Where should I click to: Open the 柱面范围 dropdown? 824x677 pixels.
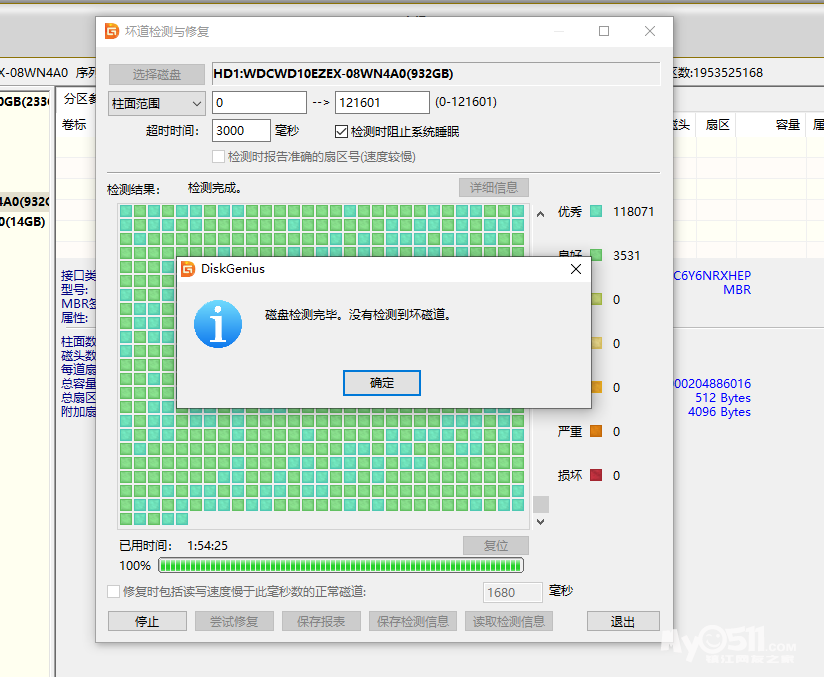156,102
